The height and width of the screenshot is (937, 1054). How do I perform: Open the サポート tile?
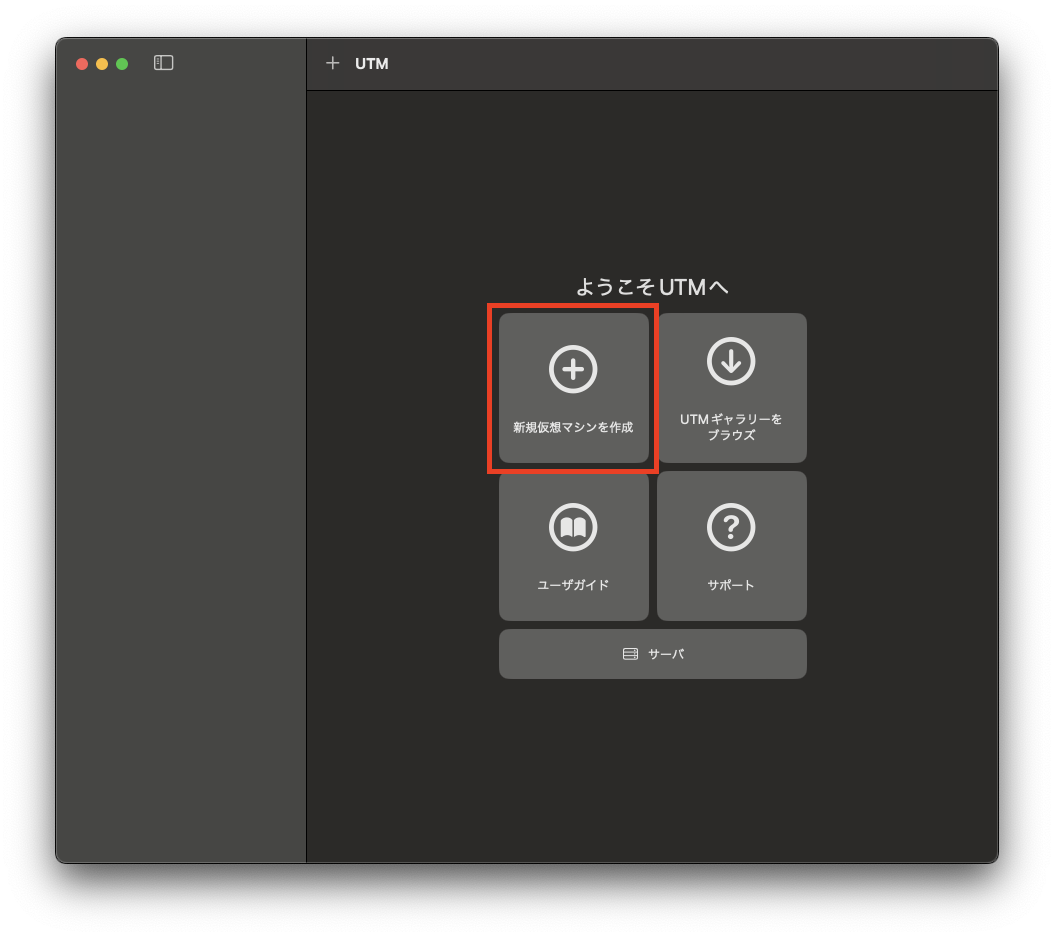tap(731, 546)
